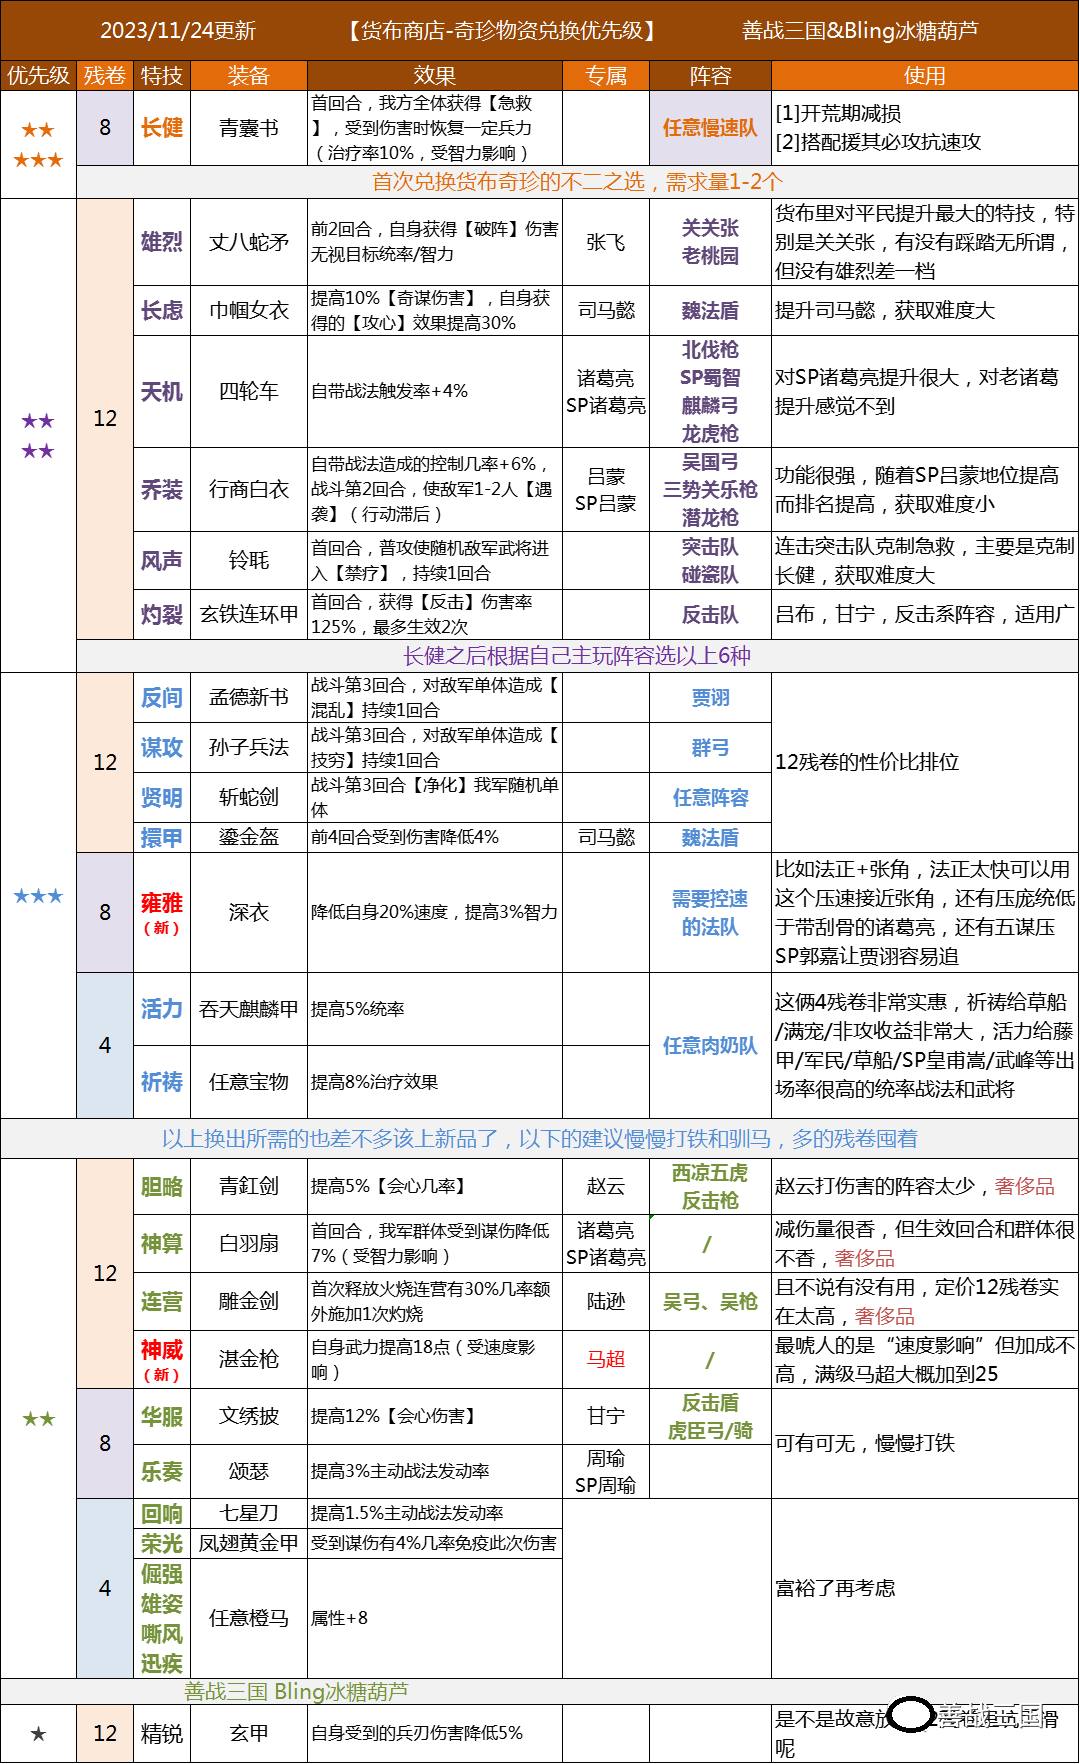Select the '玄铁连环甲' equipment cell
The height and width of the screenshot is (1764, 1080).
(249, 615)
